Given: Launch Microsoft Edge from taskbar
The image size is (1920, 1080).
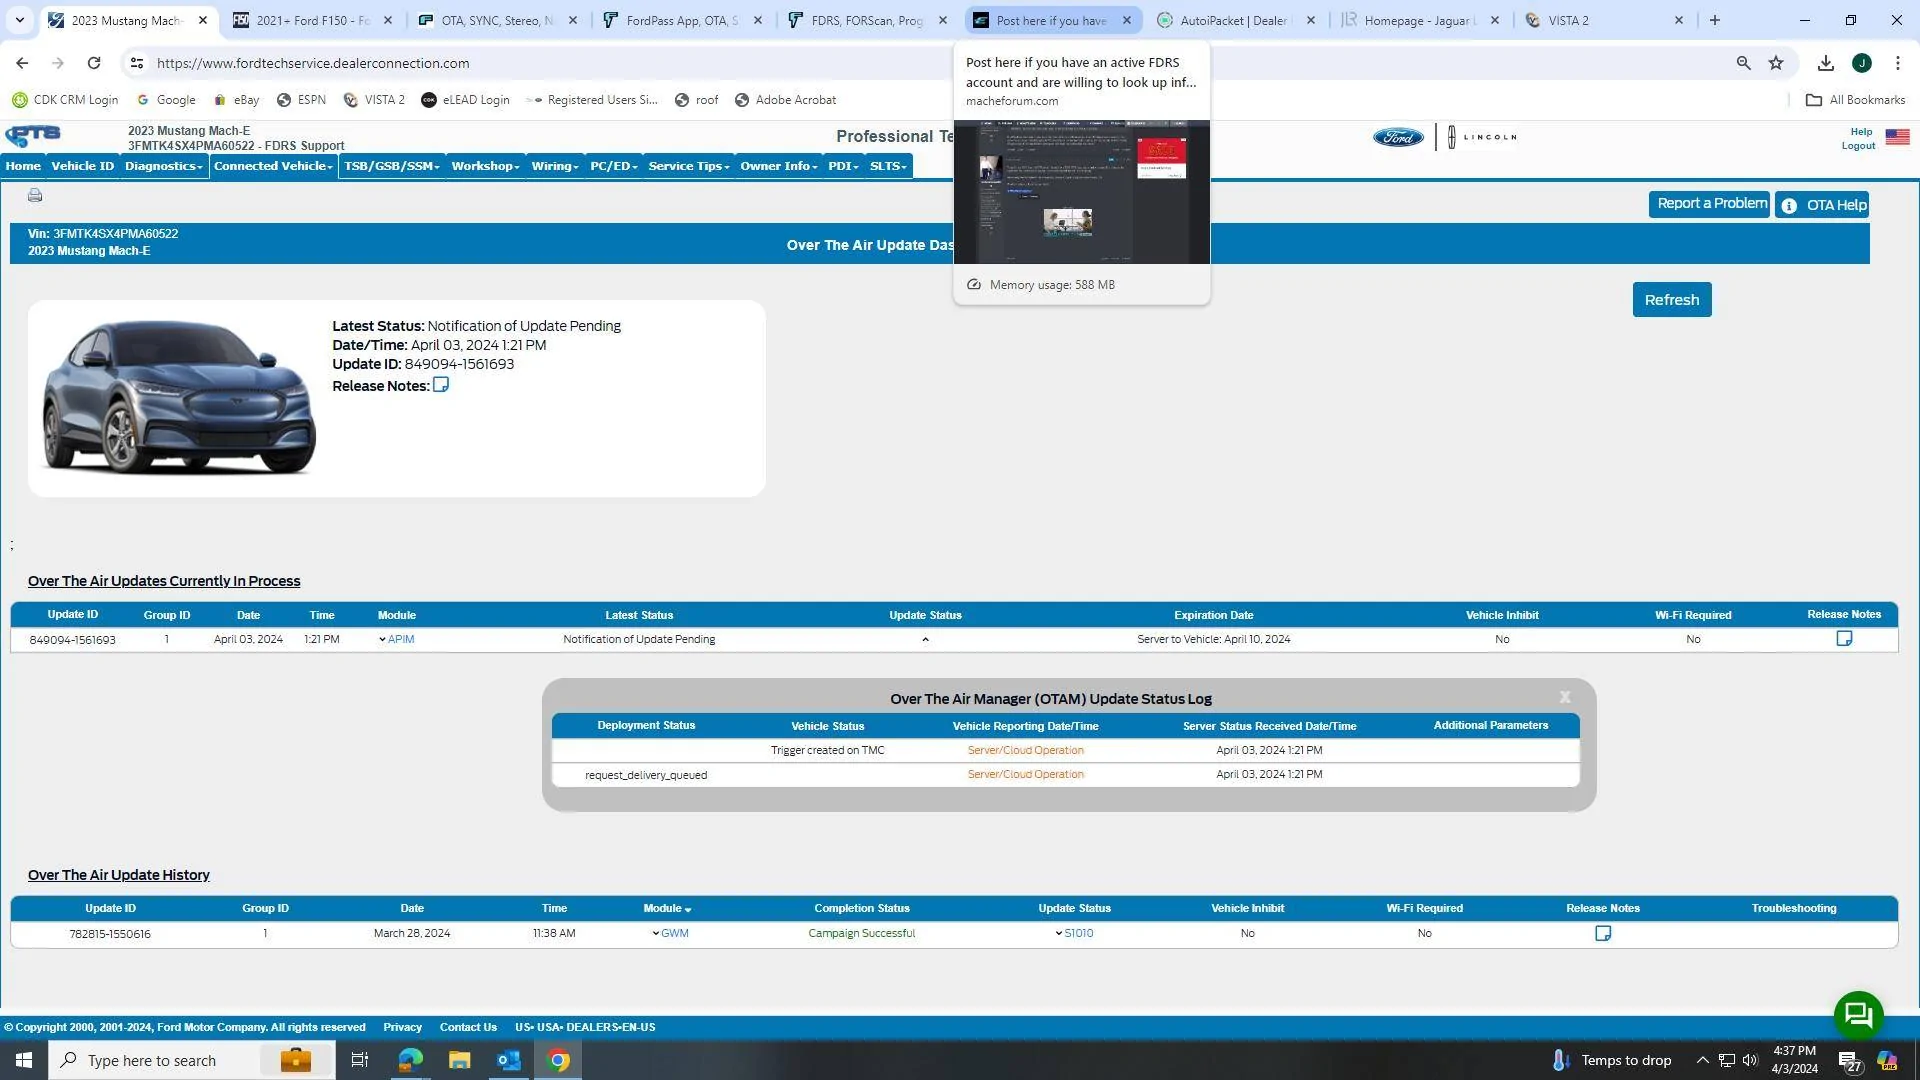Looking at the screenshot, I should tap(410, 1060).
